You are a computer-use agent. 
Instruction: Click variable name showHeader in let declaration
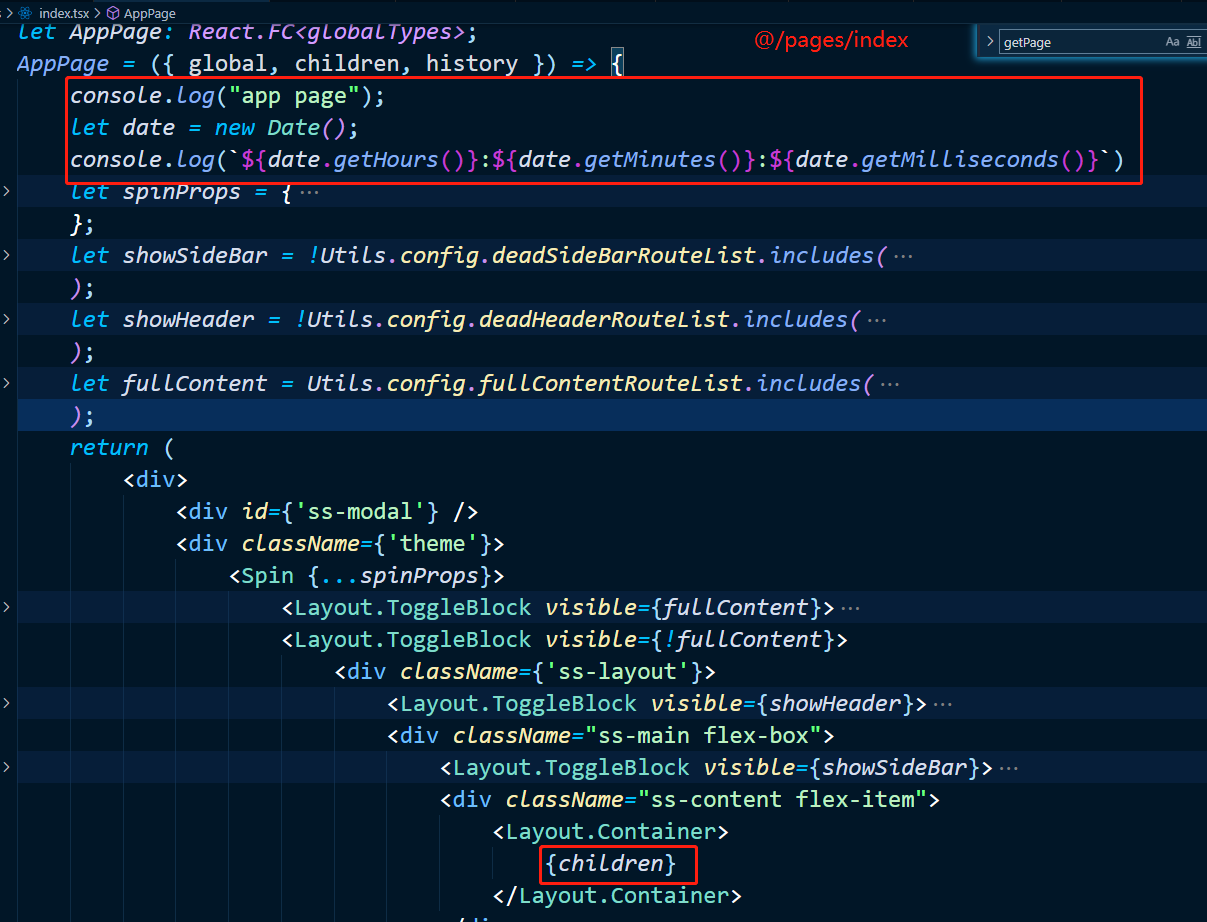(189, 319)
